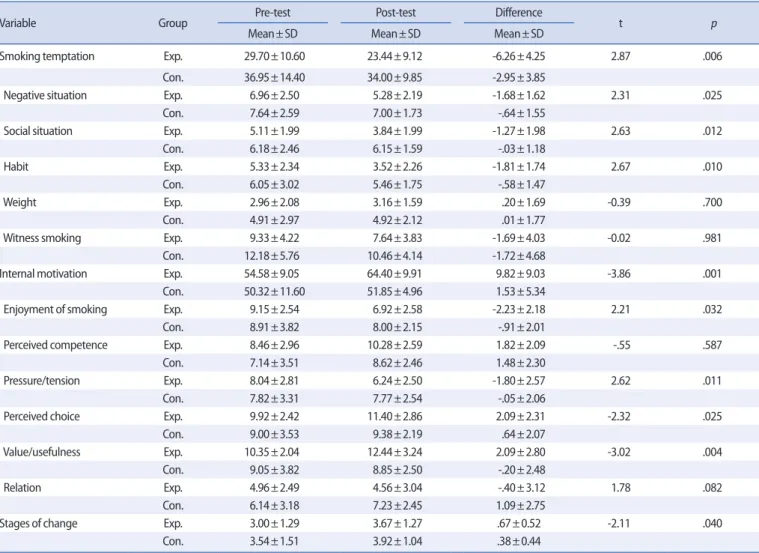This screenshot has height=553, width=759.
Task: Click difference value .38 ± 0.44
Action: pos(519,541)
